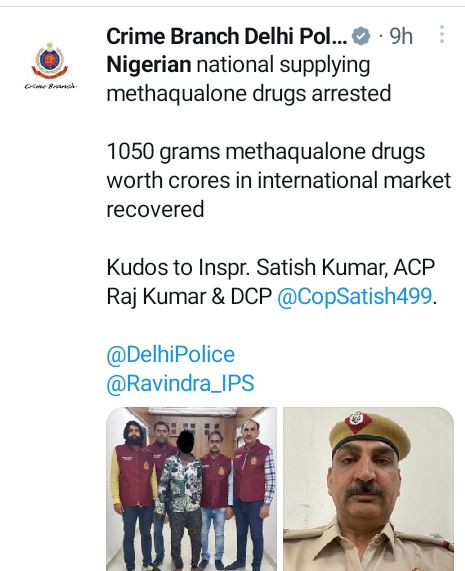Click 'worth crores in international market' line
The image size is (465, 571).
279,180
